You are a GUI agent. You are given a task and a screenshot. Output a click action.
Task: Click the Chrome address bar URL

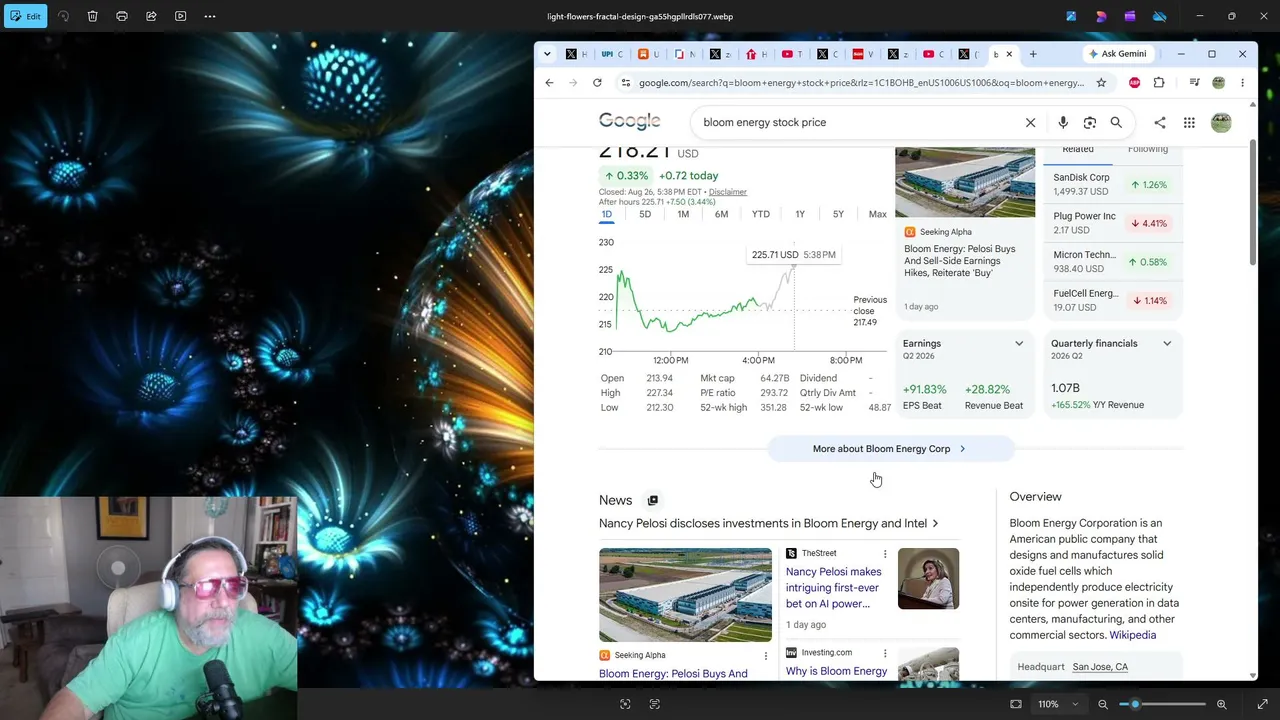click(x=861, y=83)
